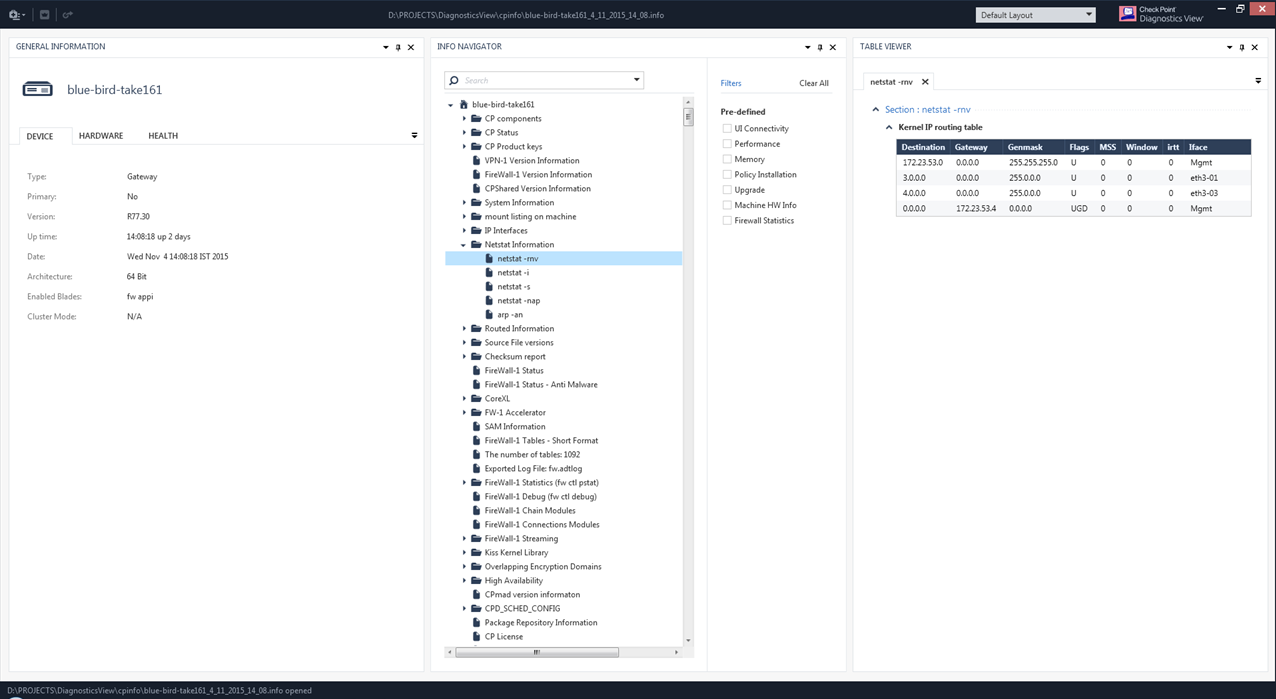This screenshot has width=1276, height=699.
Task: Select netstat -nap in the tree
Action: pyautogui.click(x=519, y=301)
